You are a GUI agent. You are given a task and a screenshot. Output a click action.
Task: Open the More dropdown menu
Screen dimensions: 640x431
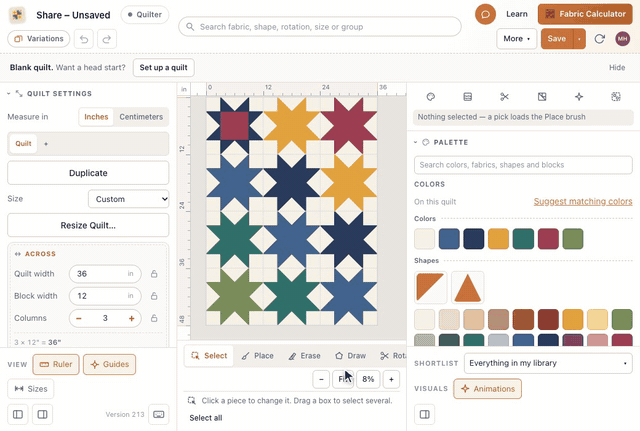click(x=516, y=39)
